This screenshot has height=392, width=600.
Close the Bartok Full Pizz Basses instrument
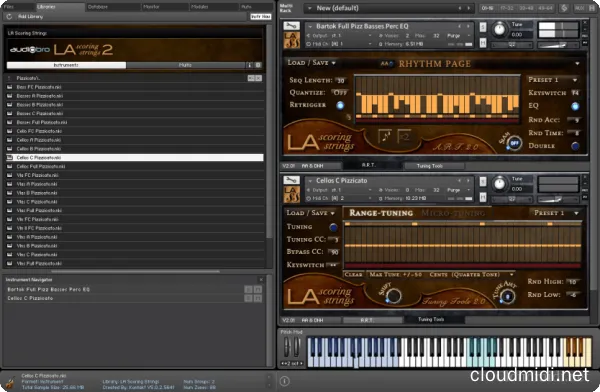(585, 23)
